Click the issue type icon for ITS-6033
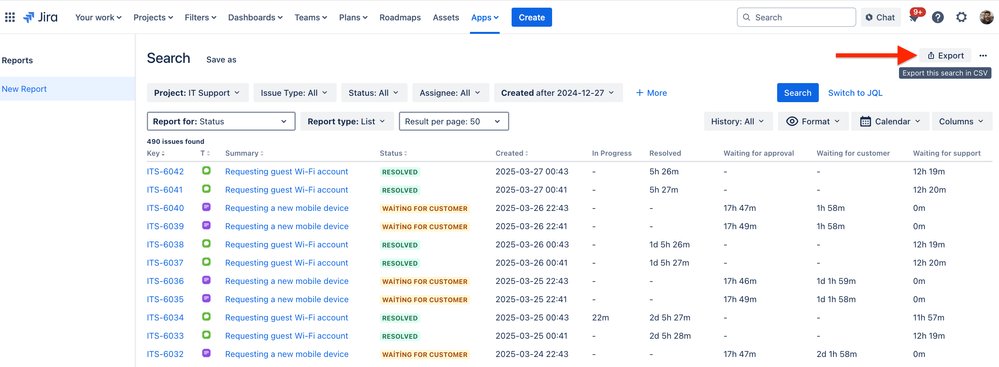The image size is (999, 367). (206, 335)
